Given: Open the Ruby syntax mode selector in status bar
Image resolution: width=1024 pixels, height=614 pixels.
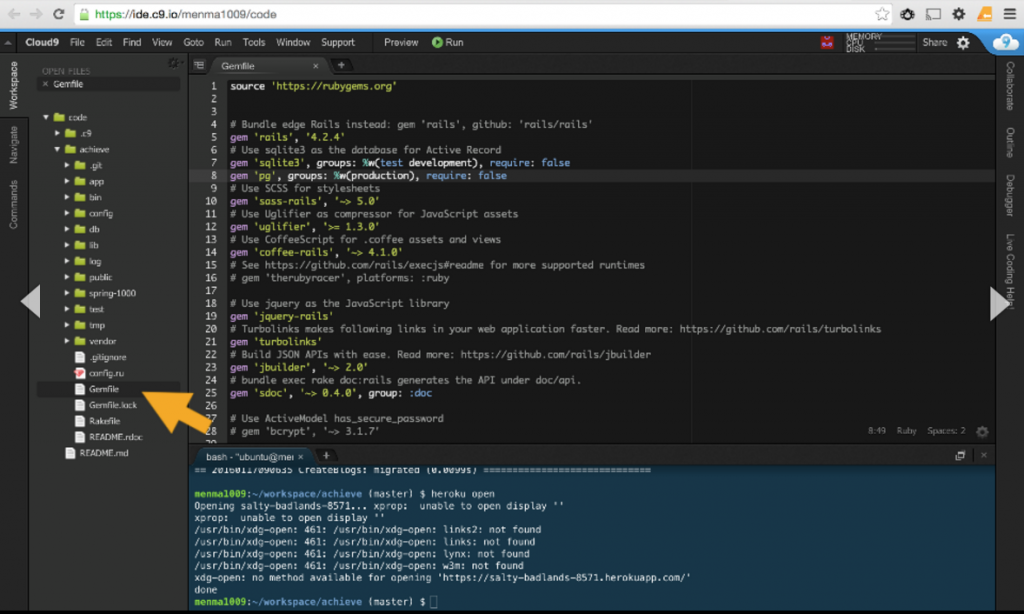Looking at the screenshot, I should 906,430.
